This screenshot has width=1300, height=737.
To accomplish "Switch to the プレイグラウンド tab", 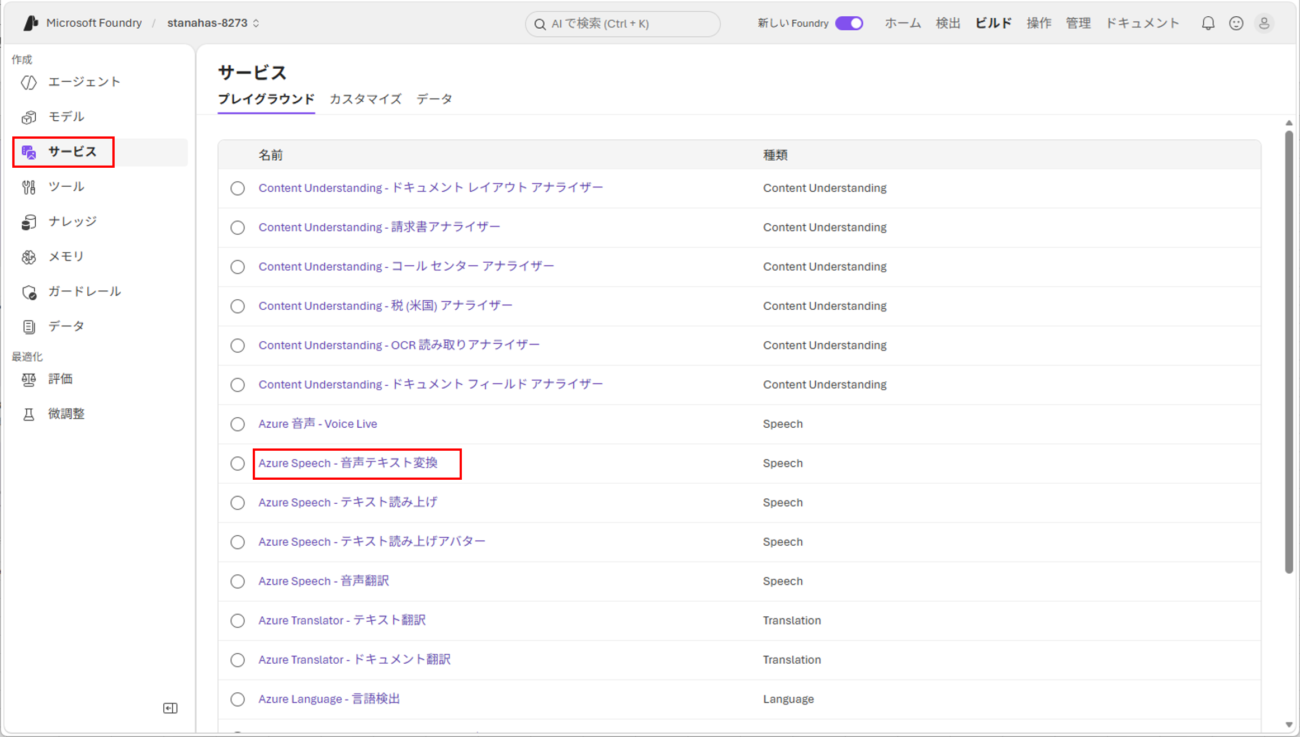I will (266, 99).
